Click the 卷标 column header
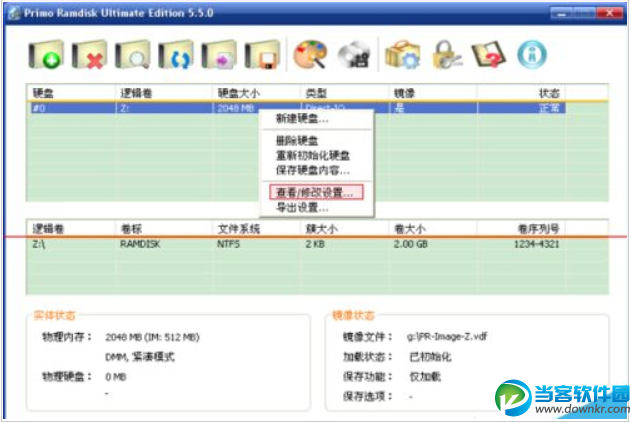The height and width of the screenshot is (423, 631). 131,229
